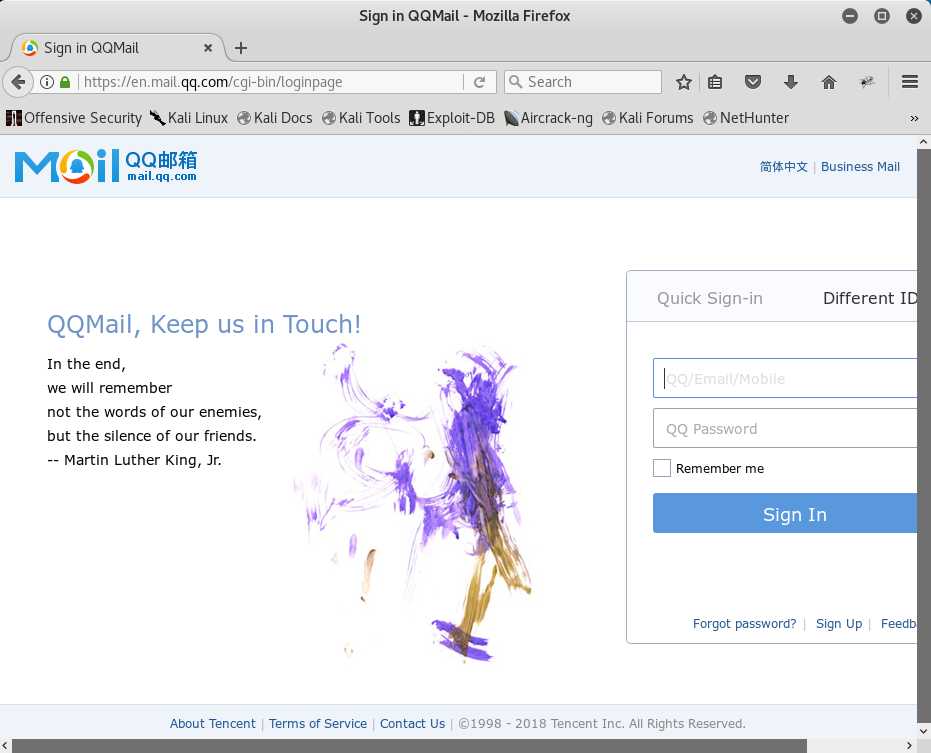Open site information icon in address bar
This screenshot has width=931, height=753.
47,82
